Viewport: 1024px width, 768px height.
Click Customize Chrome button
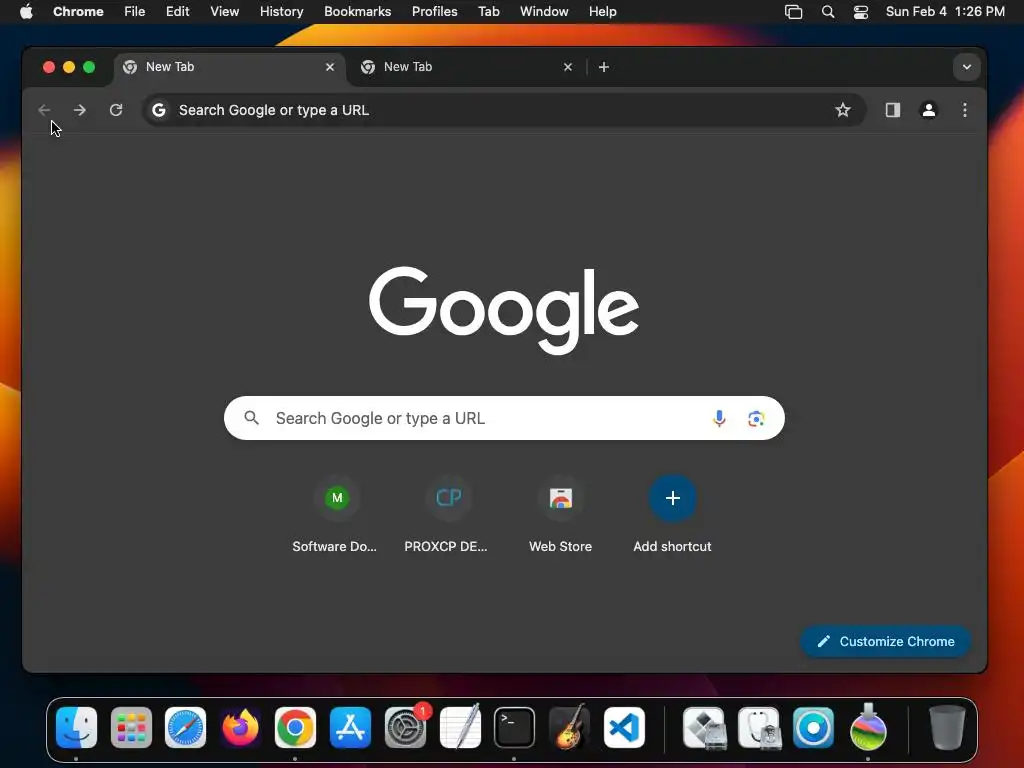(x=885, y=642)
